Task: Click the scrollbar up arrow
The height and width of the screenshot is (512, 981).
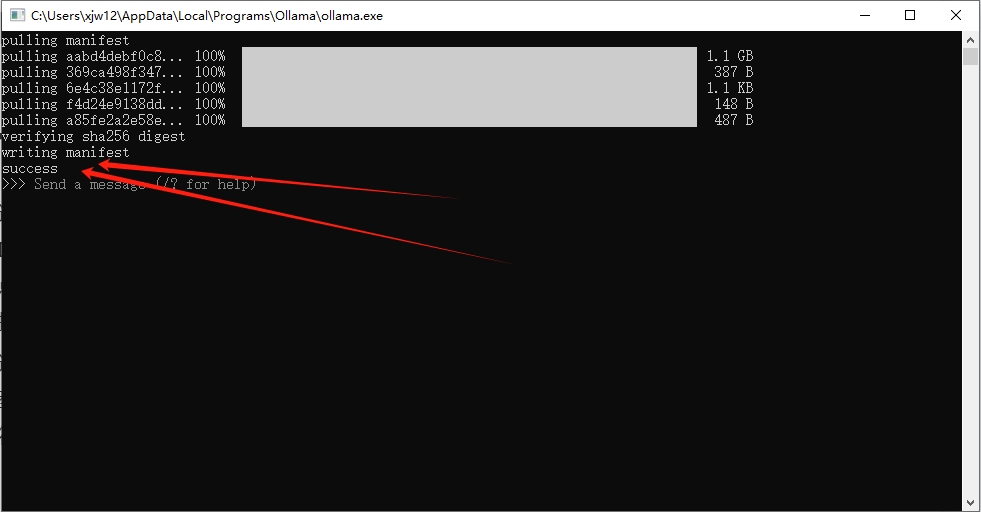Action: (x=970, y=39)
